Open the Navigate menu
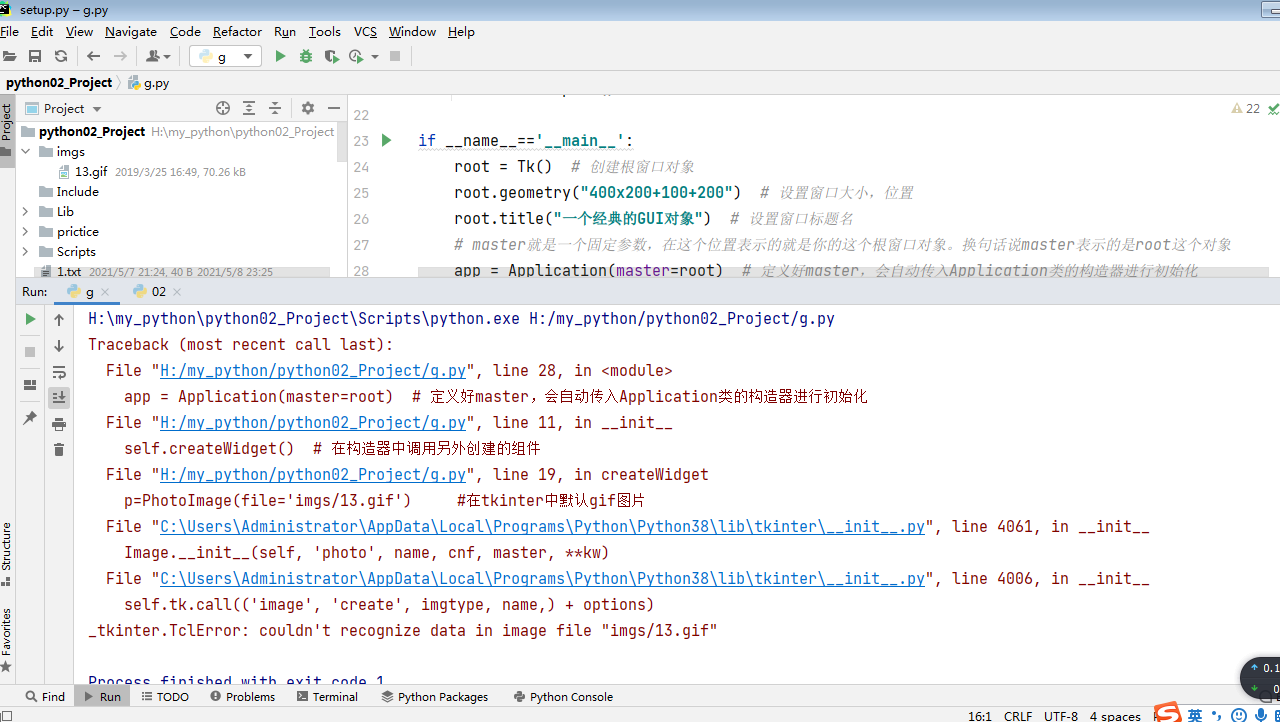This screenshot has height=722, width=1280. (x=131, y=32)
